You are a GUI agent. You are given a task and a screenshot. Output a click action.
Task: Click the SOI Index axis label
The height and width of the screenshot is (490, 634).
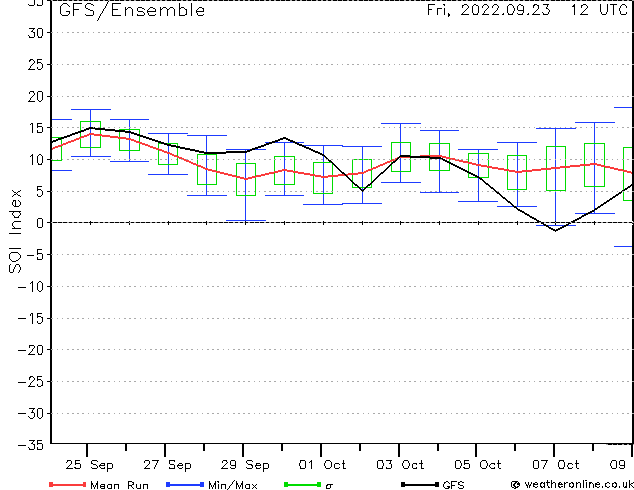(15, 231)
